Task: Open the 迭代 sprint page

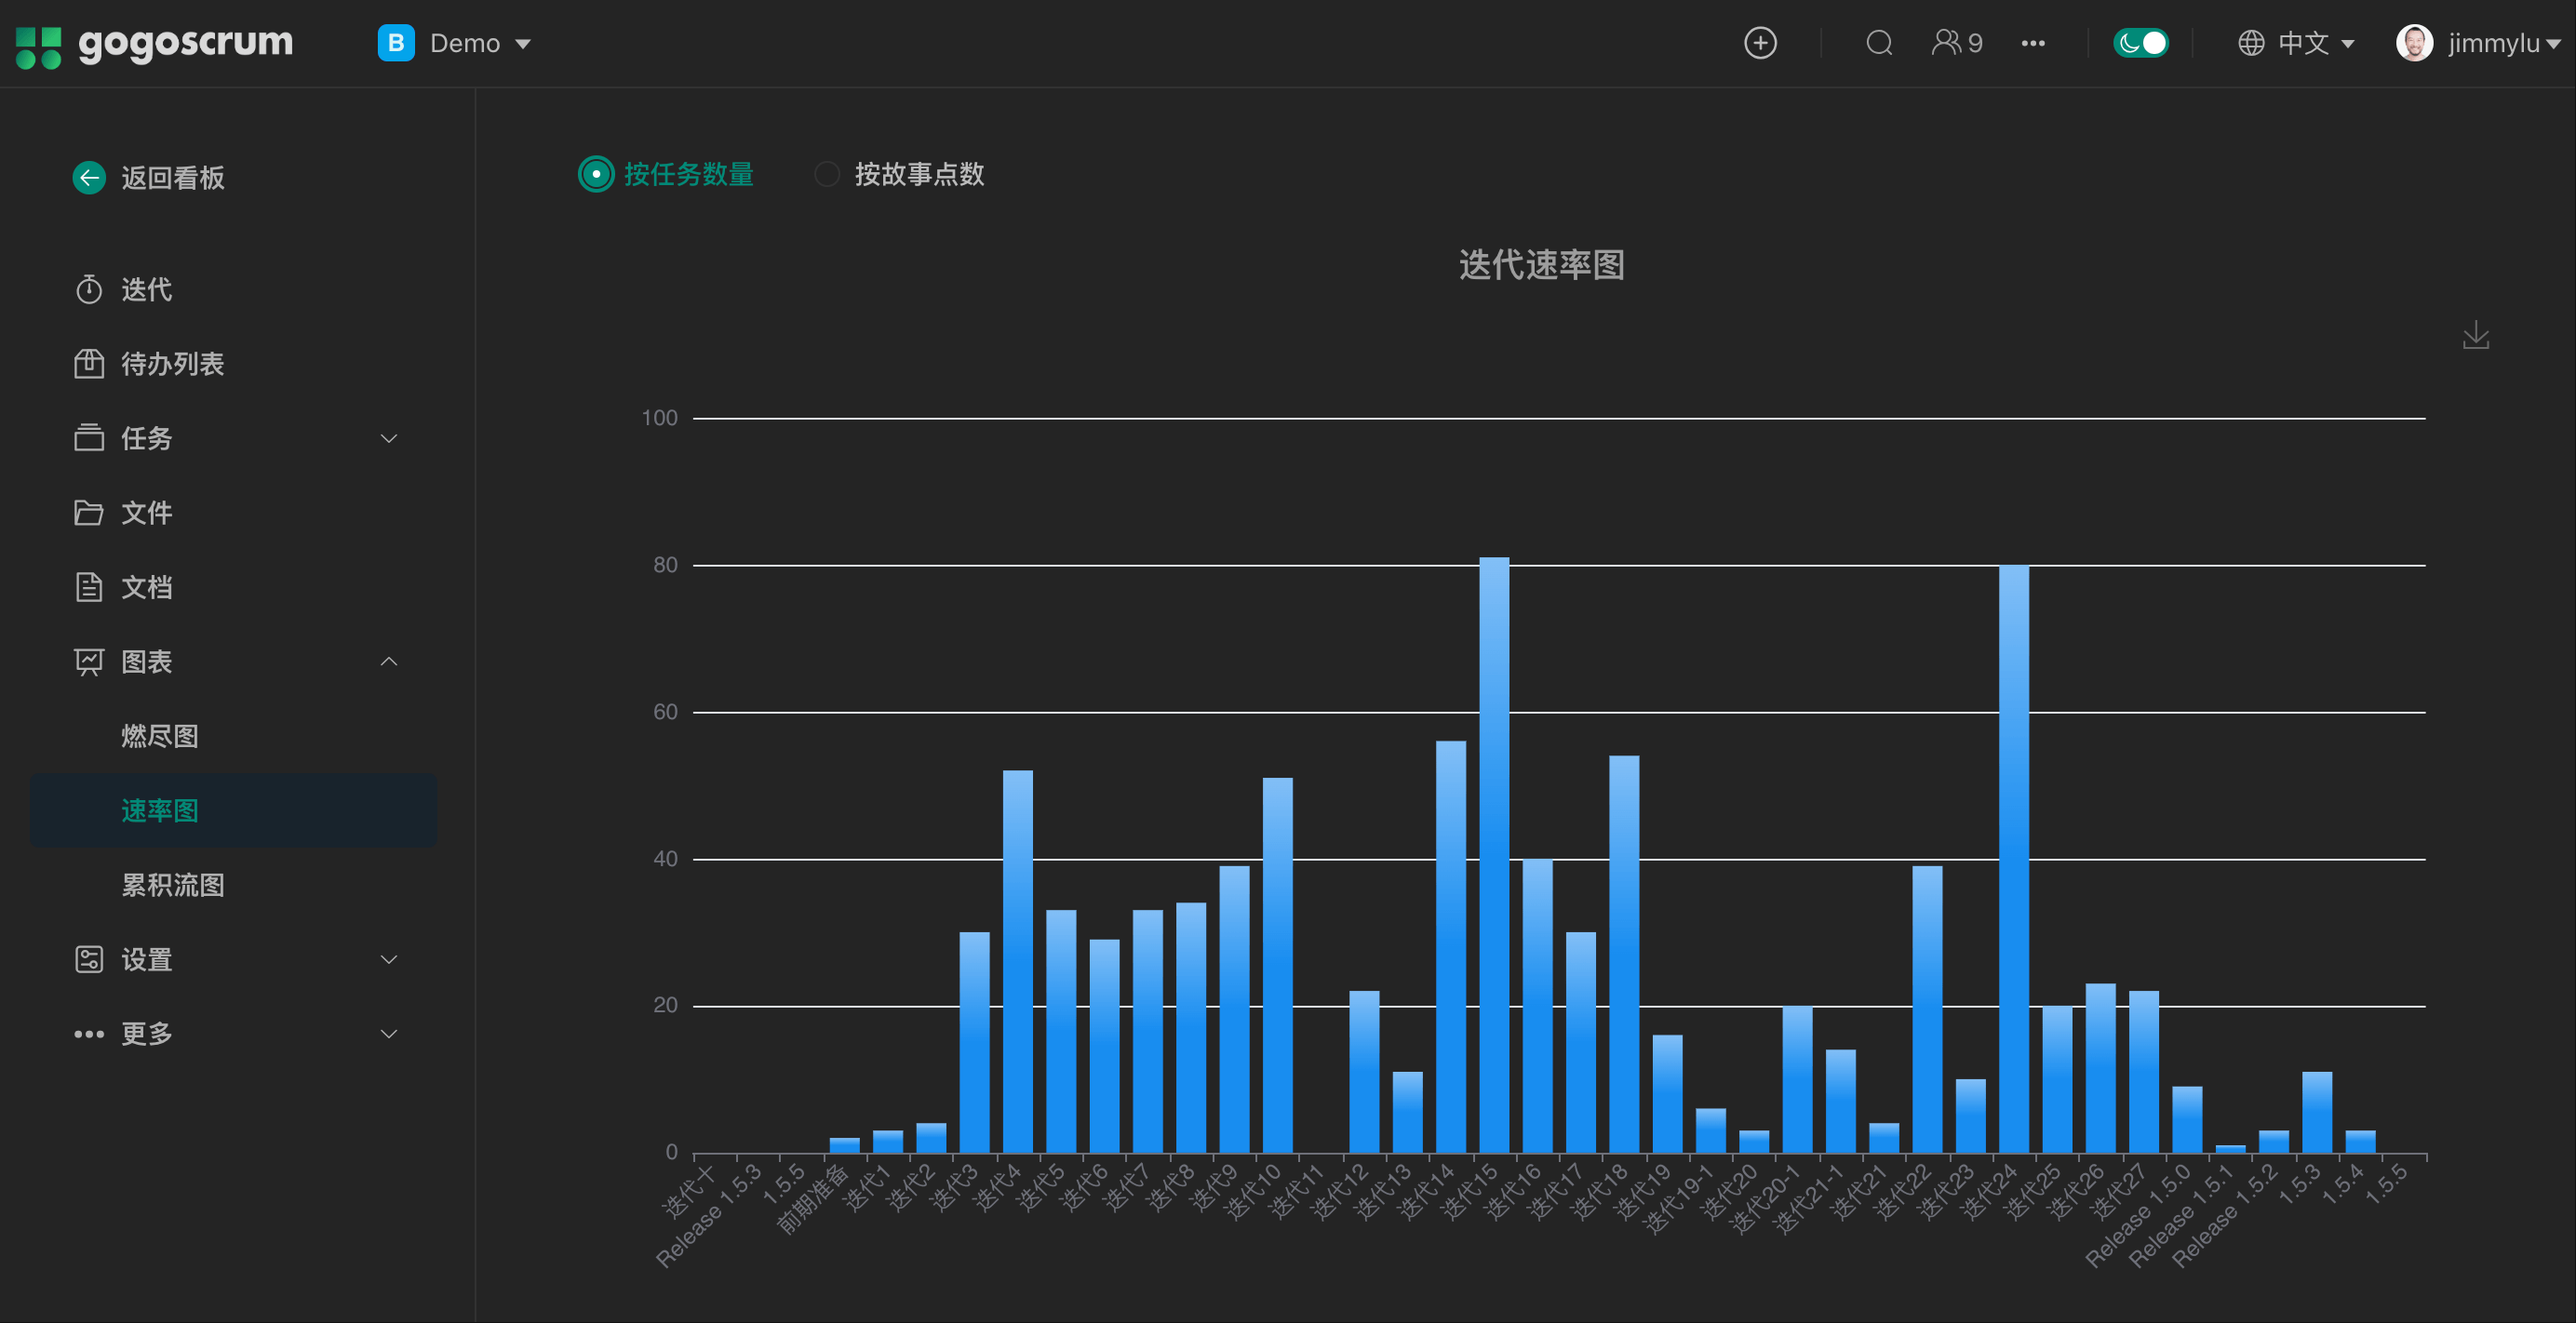Action: (146, 290)
